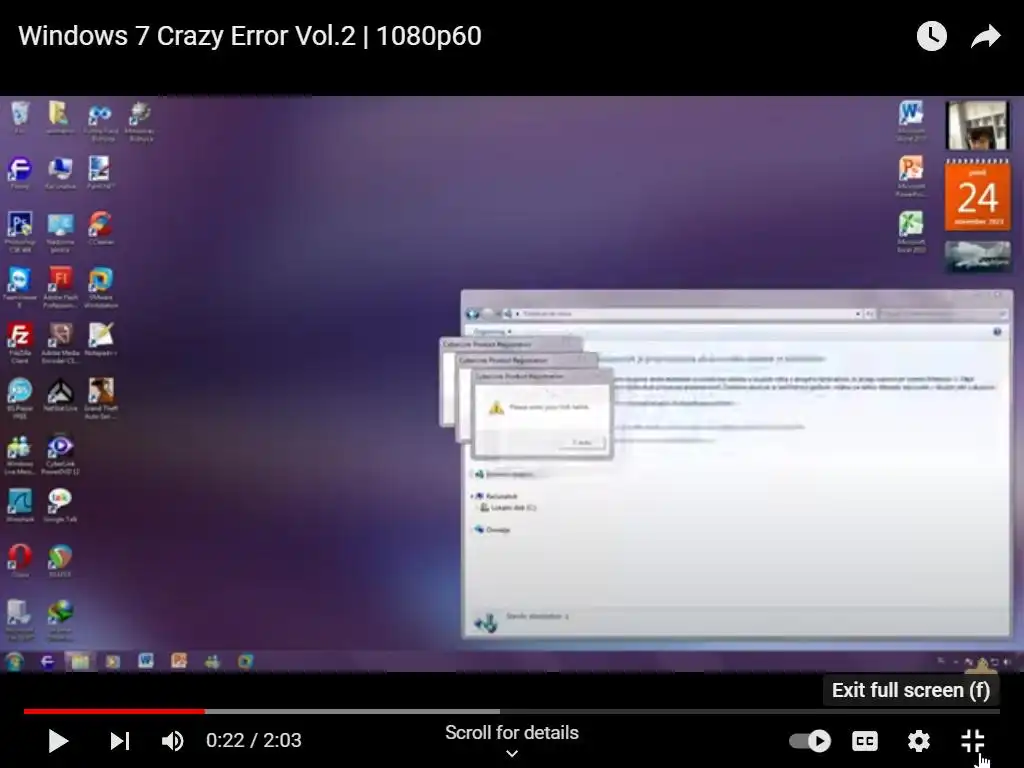Click the Opera browser desktop shortcut
Image resolution: width=1024 pixels, height=768 pixels.
[20, 560]
